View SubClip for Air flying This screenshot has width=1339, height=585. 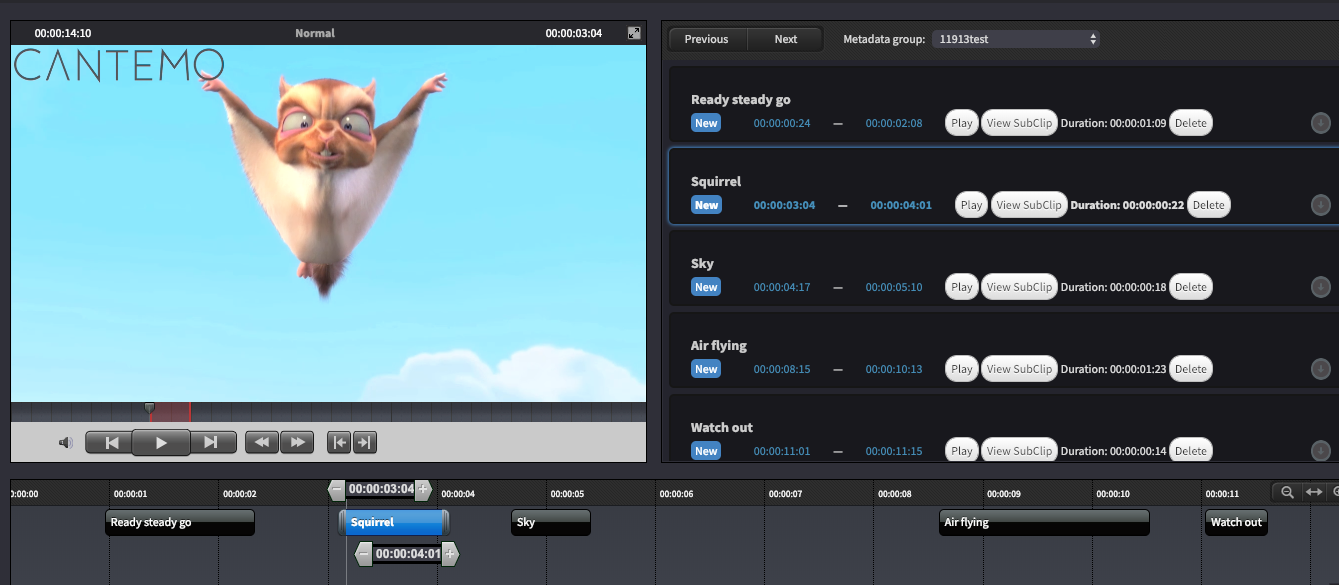(x=1019, y=369)
